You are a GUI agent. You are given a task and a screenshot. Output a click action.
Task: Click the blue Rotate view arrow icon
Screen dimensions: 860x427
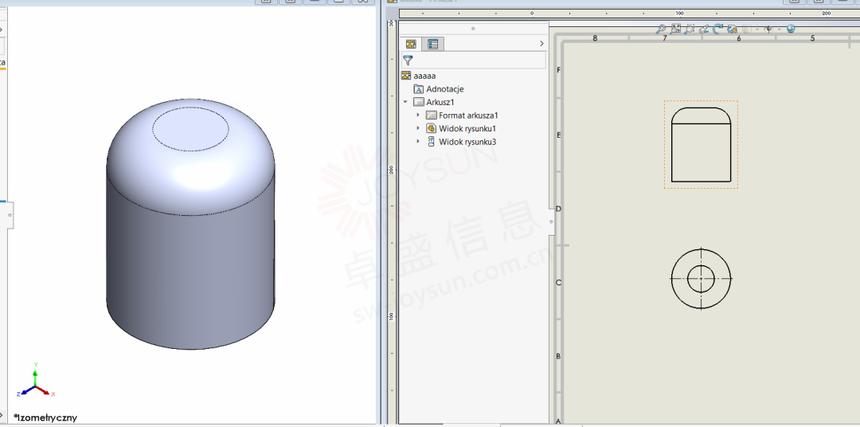click(718, 29)
